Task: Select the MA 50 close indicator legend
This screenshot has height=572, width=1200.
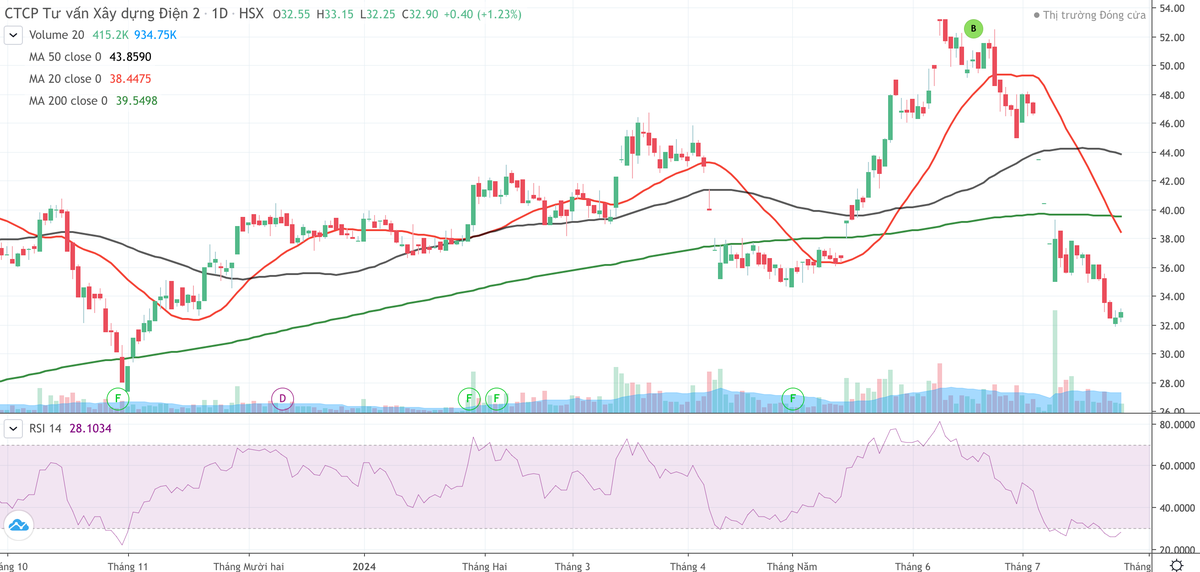Action: tap(65, 57)
